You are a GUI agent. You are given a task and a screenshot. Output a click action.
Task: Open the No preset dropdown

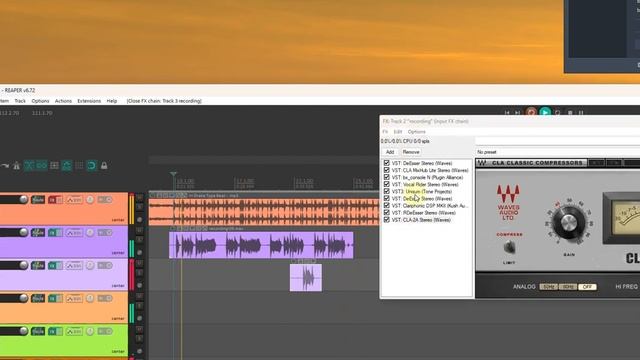point(558,152)
